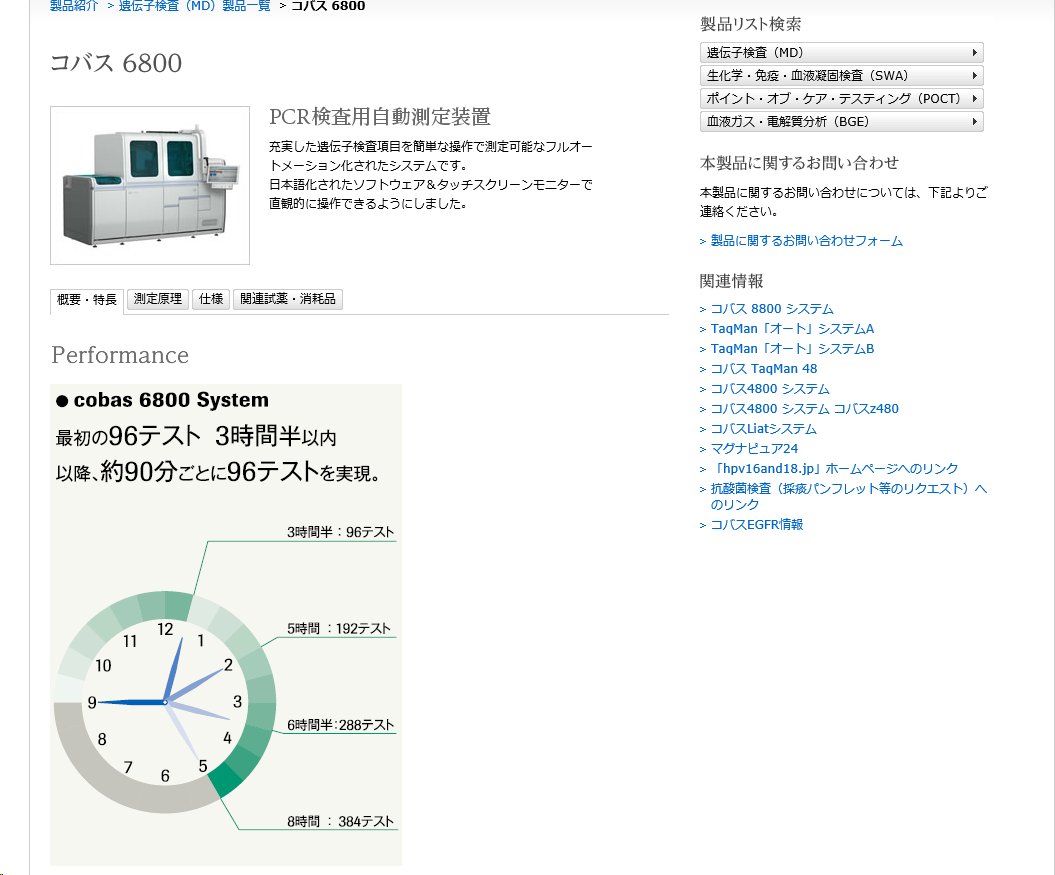Open 製品に関するお問い合わせフォーム link
This screenshot has height=875, width=1055.
[807, 240]
